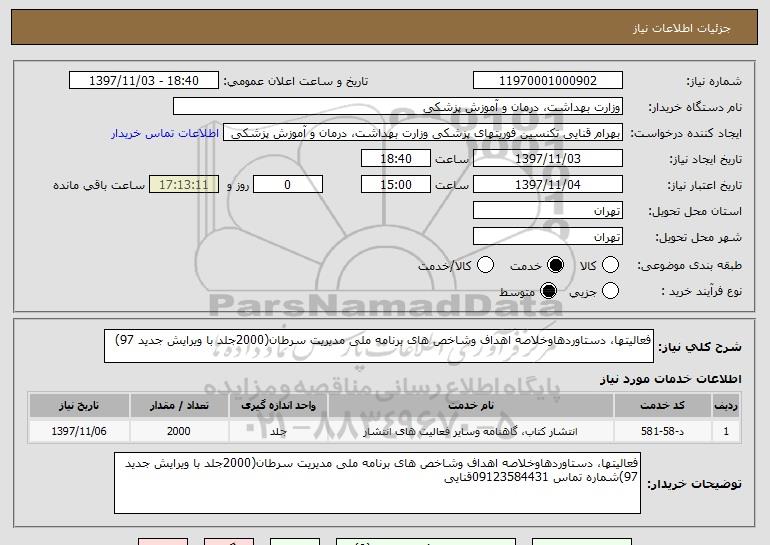
Task: Click the طبقه بندی موضوعی label
Action: (689, 266)
